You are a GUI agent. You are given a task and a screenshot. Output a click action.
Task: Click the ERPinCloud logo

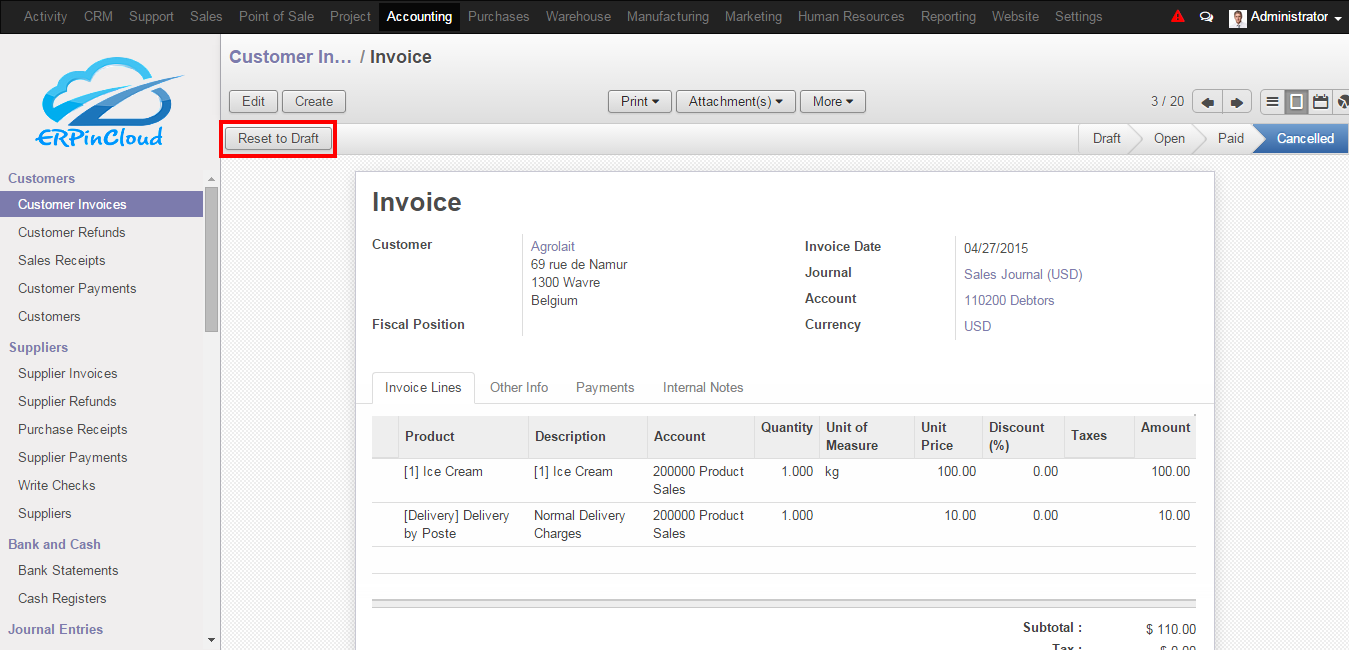pyautogui.click(x=112, y=103)
